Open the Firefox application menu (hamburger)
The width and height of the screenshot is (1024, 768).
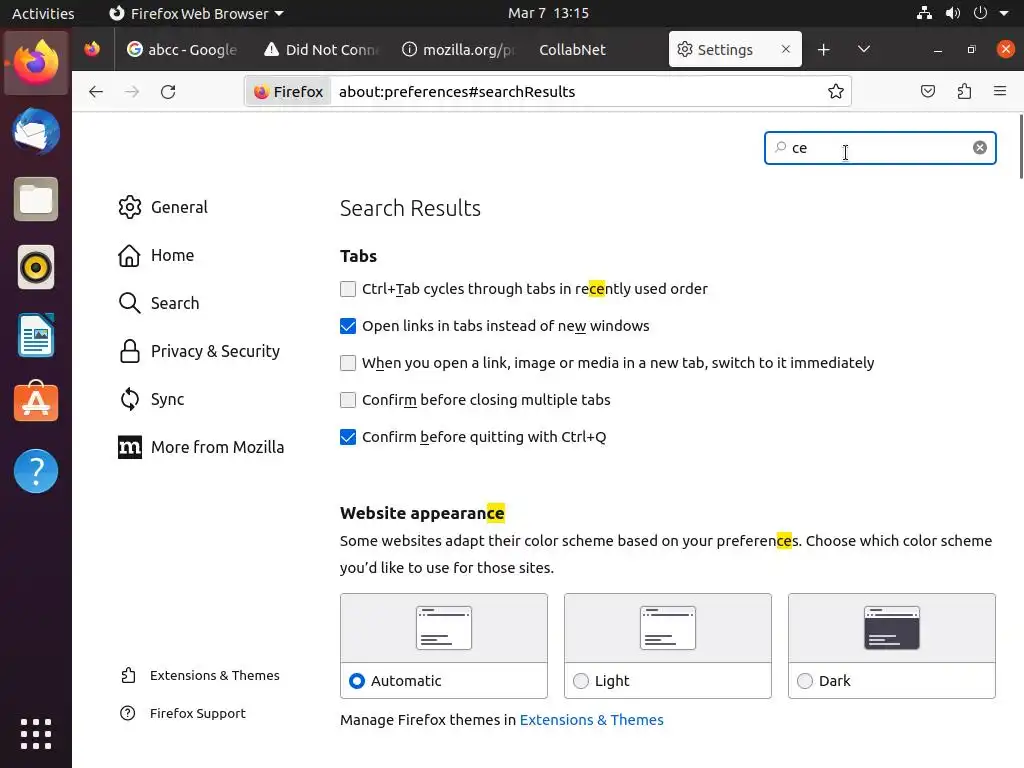[x=1000, y=92]
